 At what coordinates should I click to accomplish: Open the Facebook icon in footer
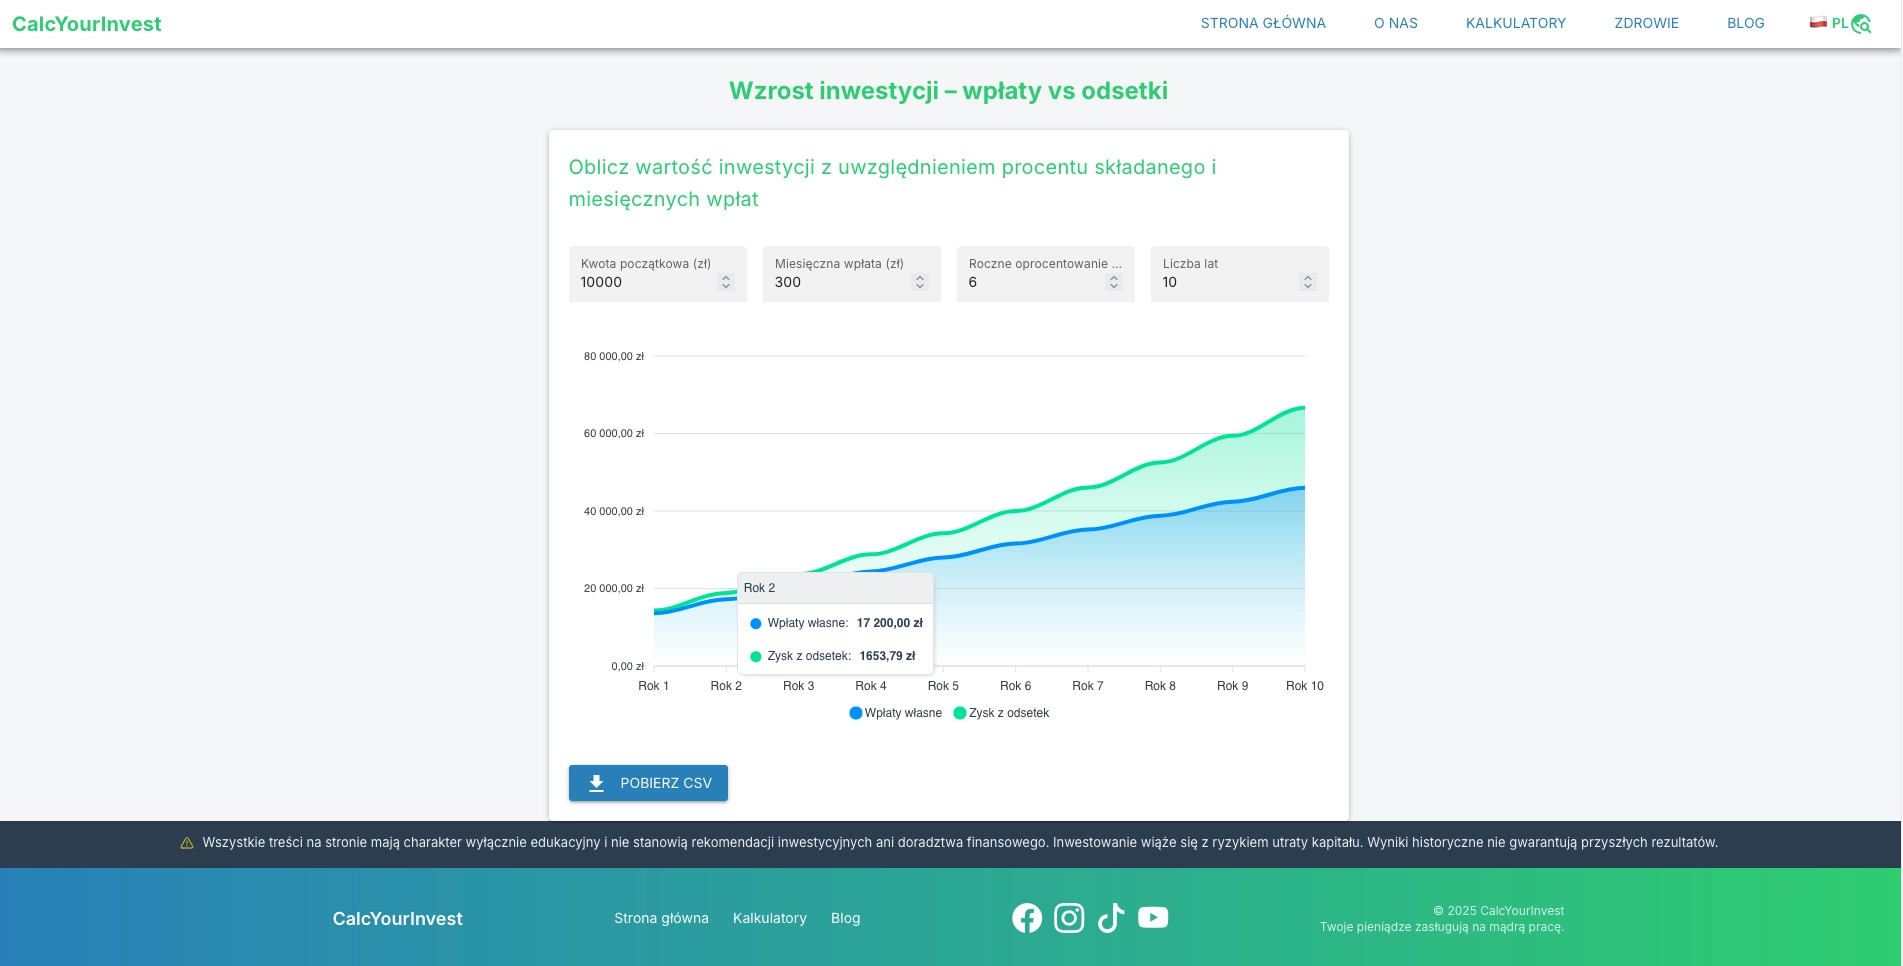(x=1027, y=918)
